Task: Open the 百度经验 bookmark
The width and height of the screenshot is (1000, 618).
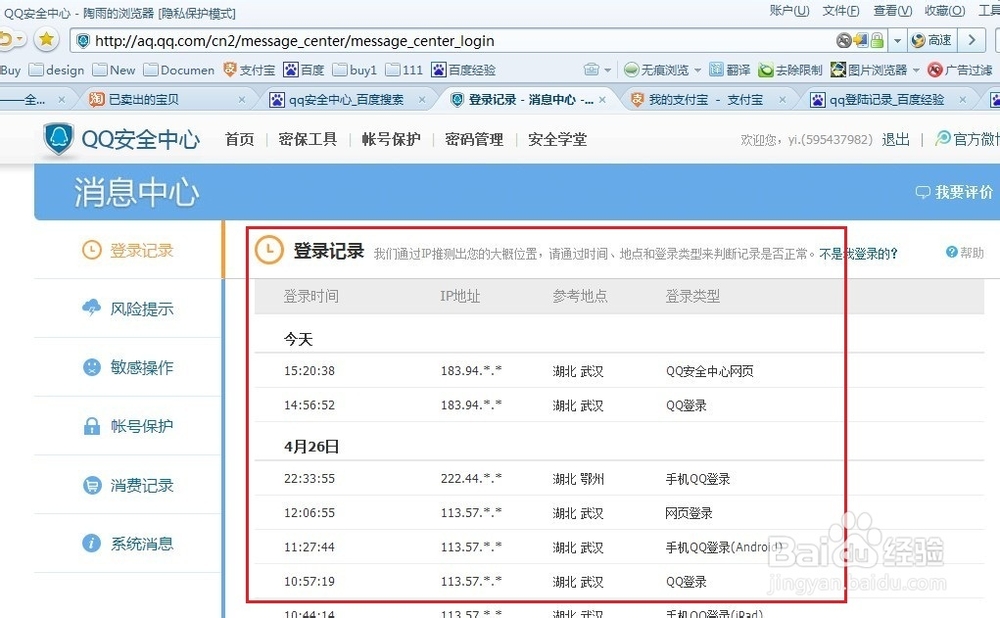Action: tap(464, 70)
